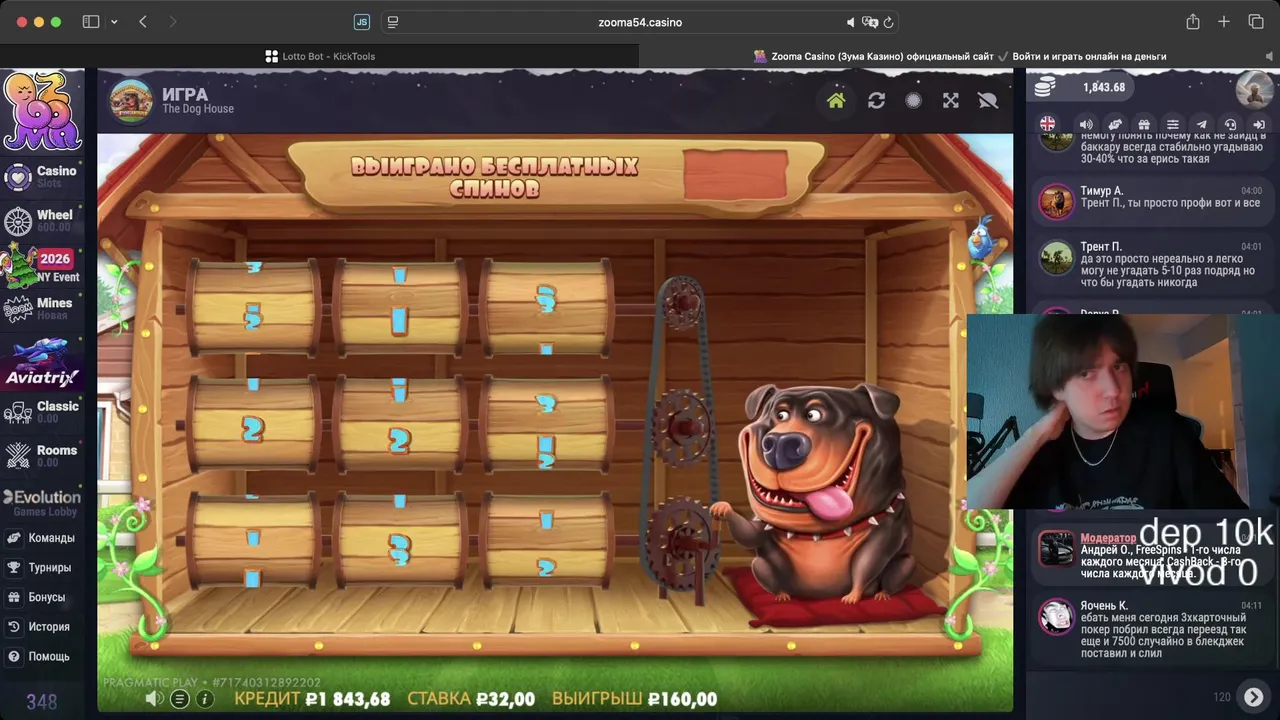Click КРЕДИТ ₽1 843,68 readout
1280x720 pixels.
tap(312, 699)
